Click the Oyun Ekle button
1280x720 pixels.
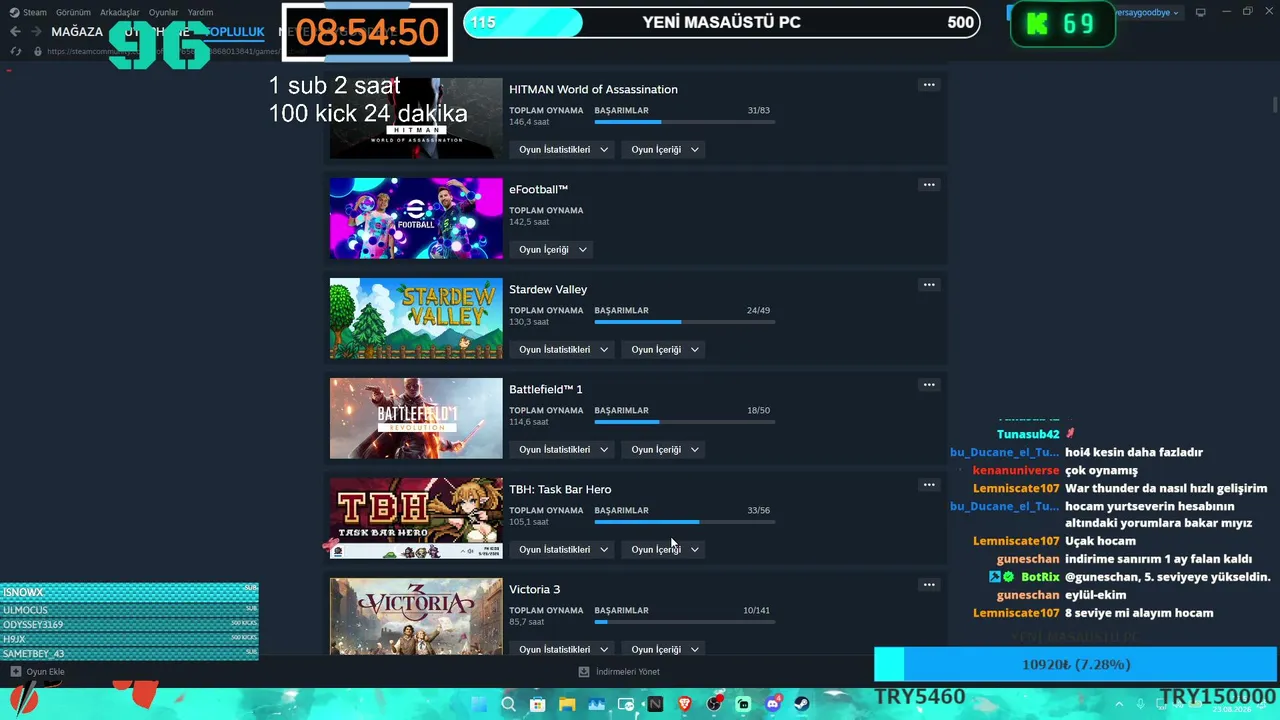(x=37, y=672)
